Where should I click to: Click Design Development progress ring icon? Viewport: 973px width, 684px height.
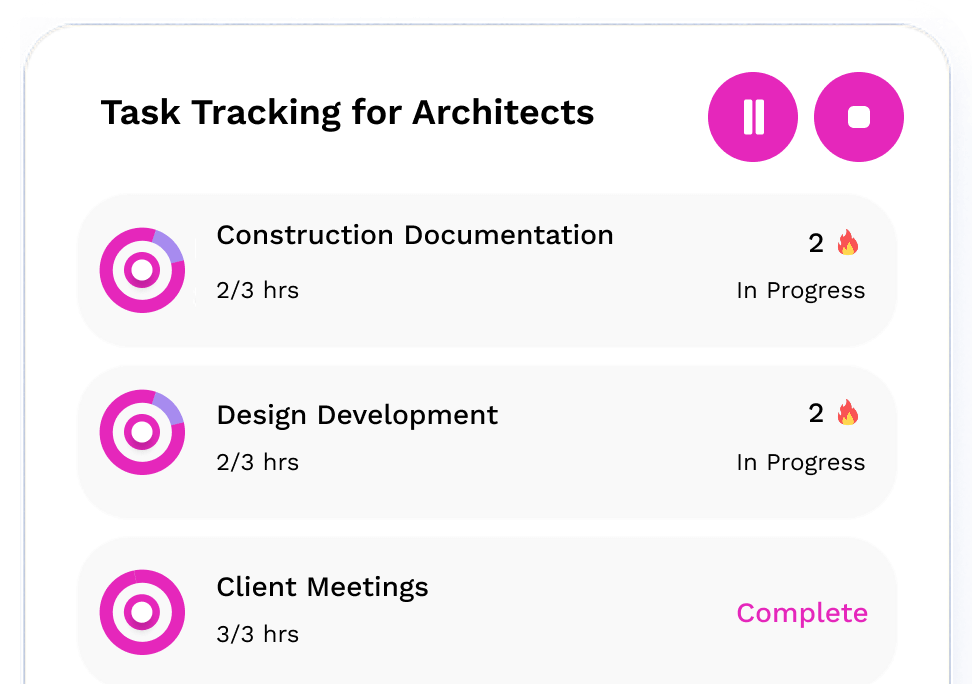142,432
